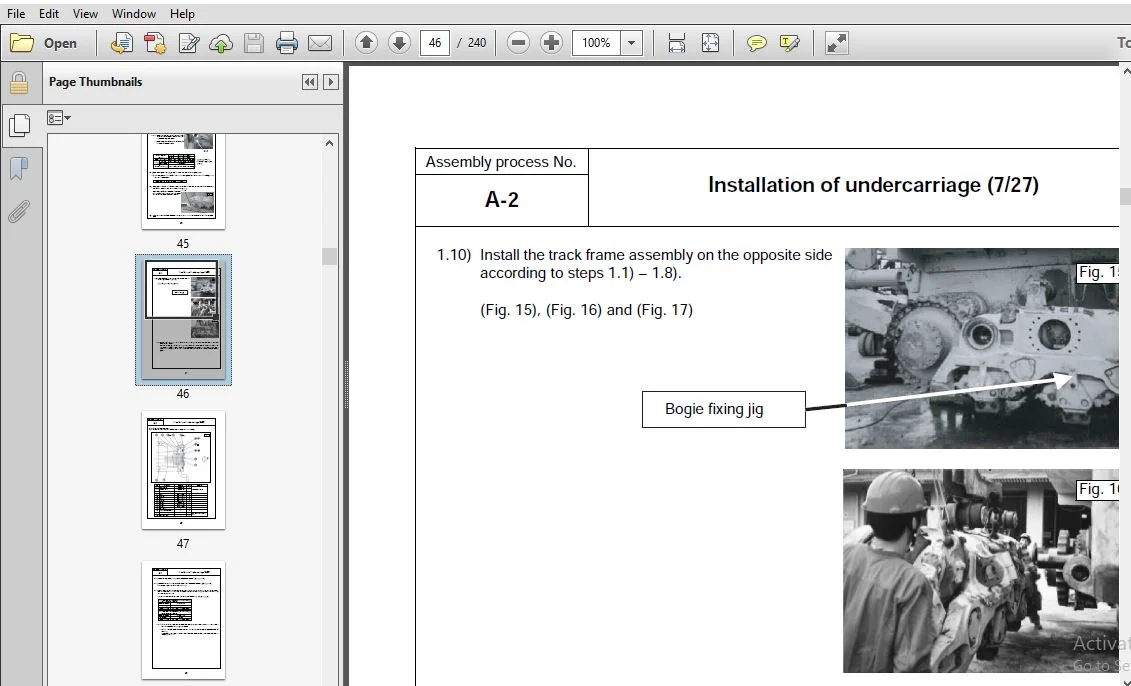Image resolution: width=1131 pixels, height=686 pixels.
Task: Select page 45 thumbnail
Action: pyautogui.click(x=183, y=180)
